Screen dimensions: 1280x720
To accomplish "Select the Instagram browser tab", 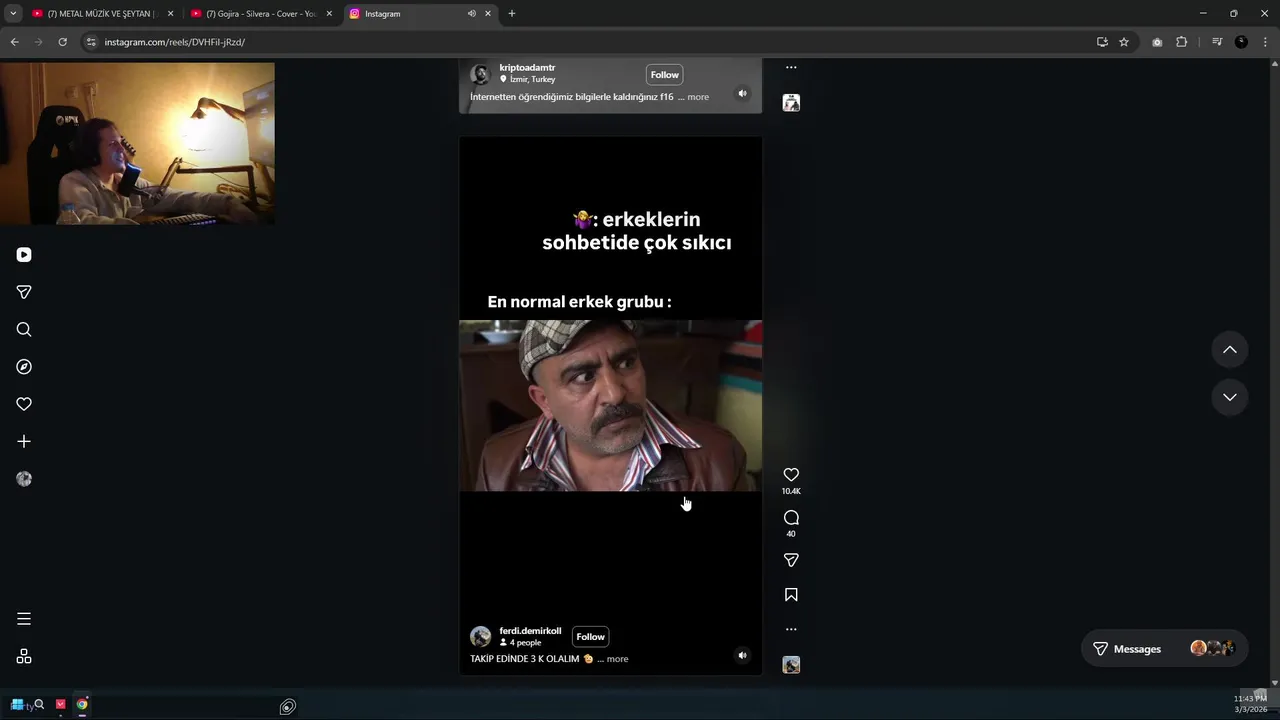I will click(x=420, y=14).
